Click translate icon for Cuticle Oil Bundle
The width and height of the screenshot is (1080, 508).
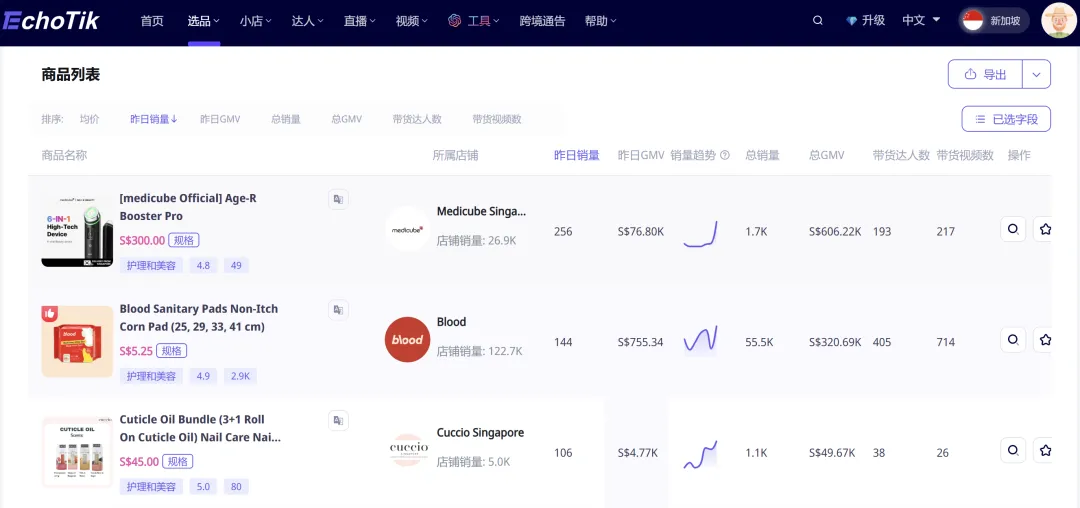[x=338, y=421]
